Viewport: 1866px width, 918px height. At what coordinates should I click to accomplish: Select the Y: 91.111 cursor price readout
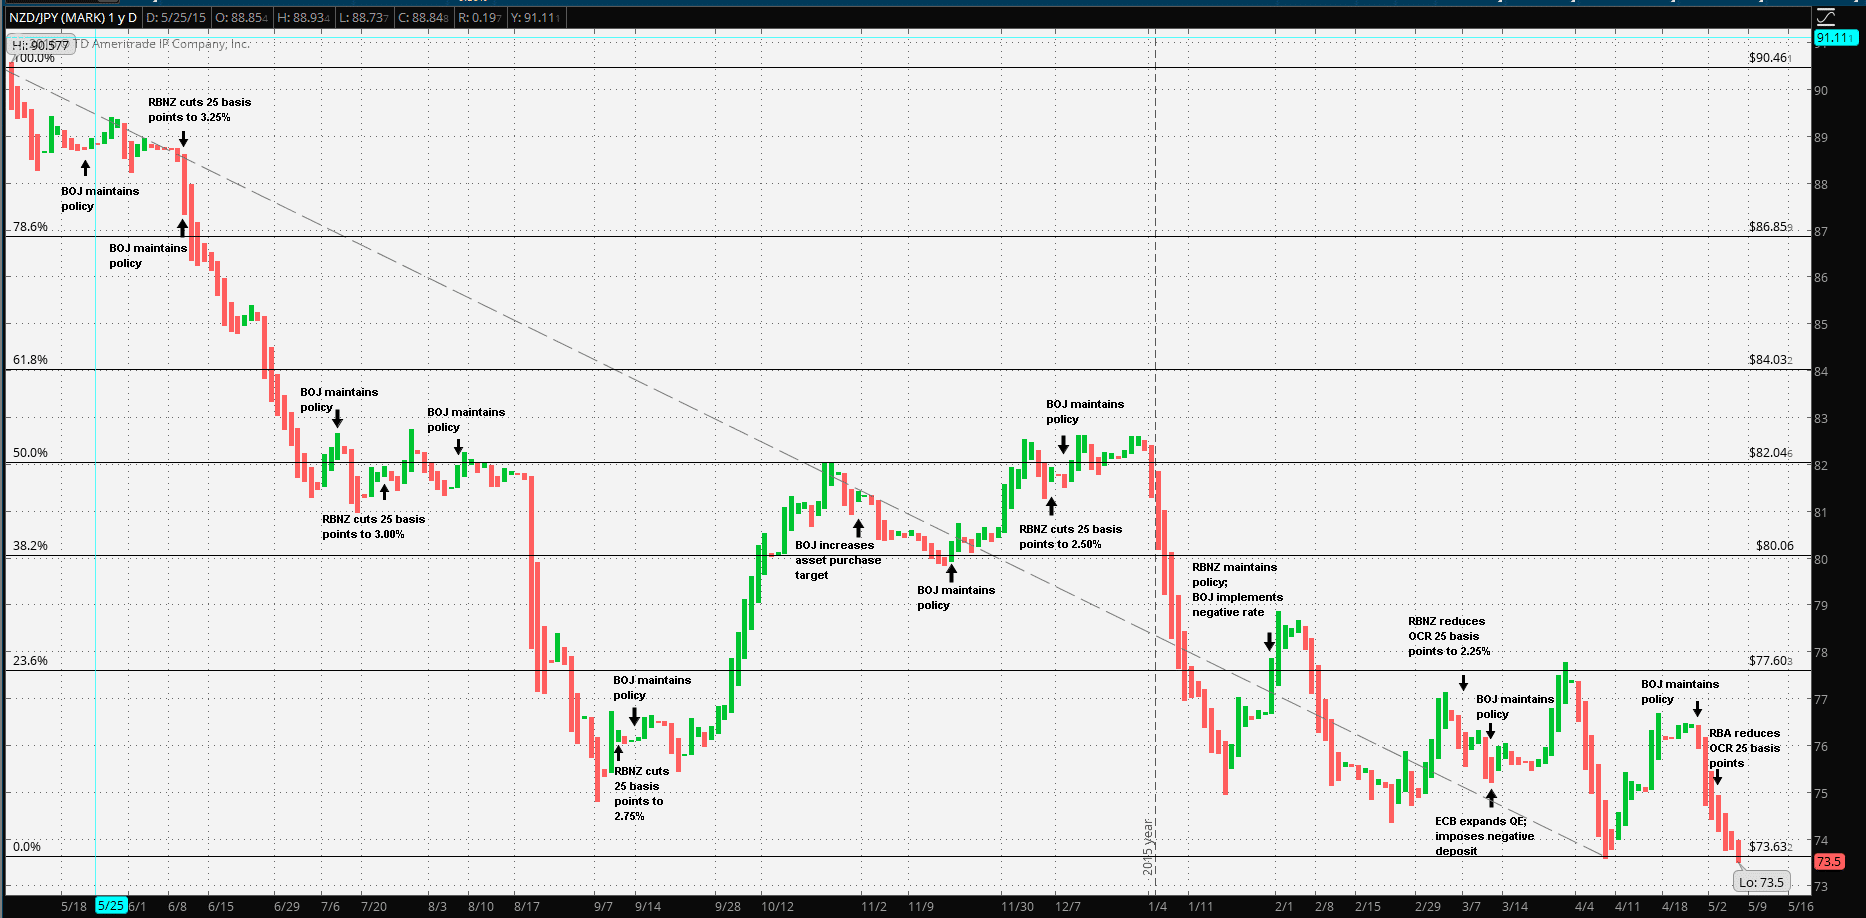(535, 17)
